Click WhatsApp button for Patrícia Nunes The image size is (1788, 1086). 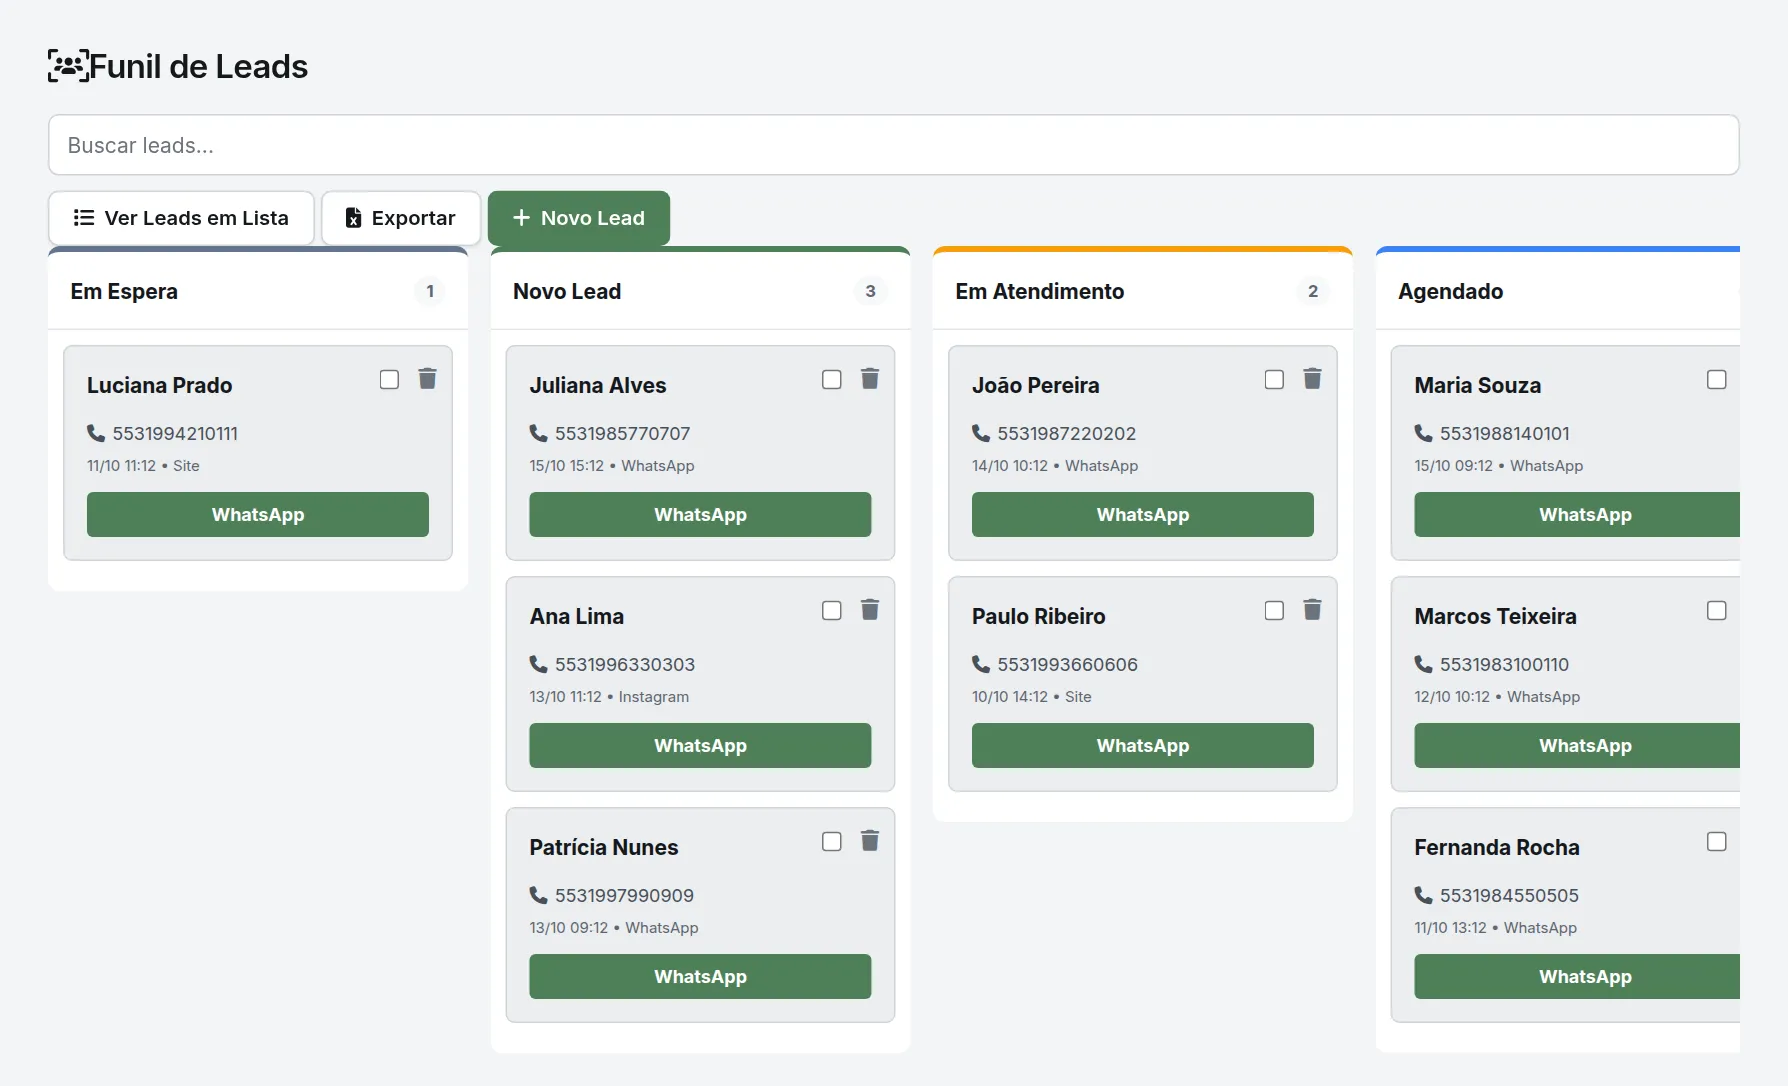[x=700, y=976]
